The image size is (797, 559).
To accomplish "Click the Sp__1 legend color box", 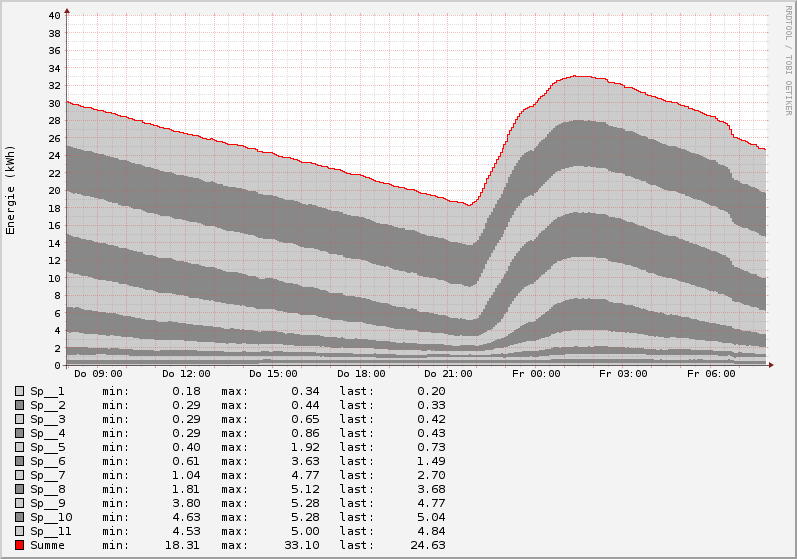I will coord(19,391).
